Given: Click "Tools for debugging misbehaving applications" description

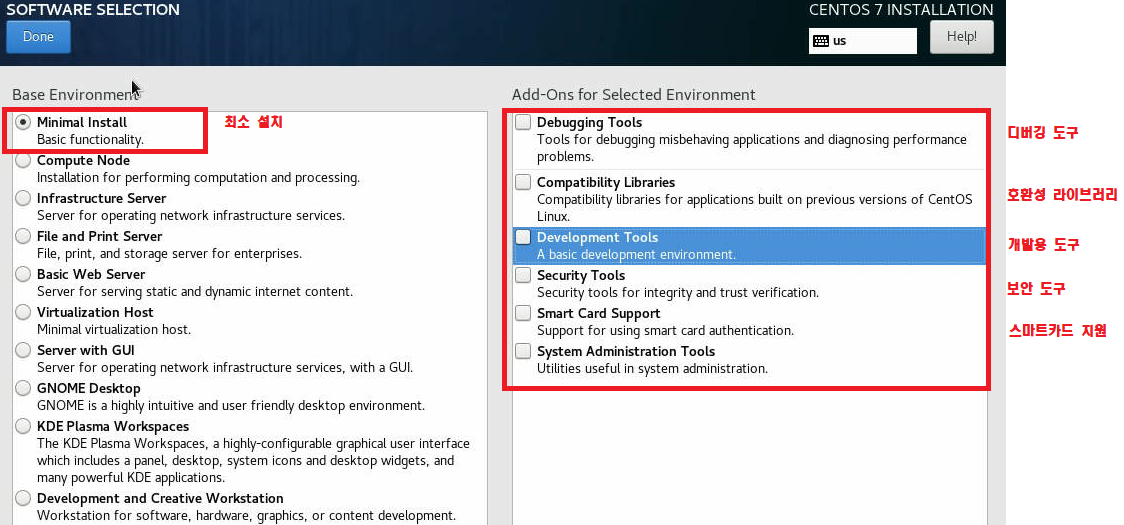Looking at the screenshot, I should [x=752, y=148].
